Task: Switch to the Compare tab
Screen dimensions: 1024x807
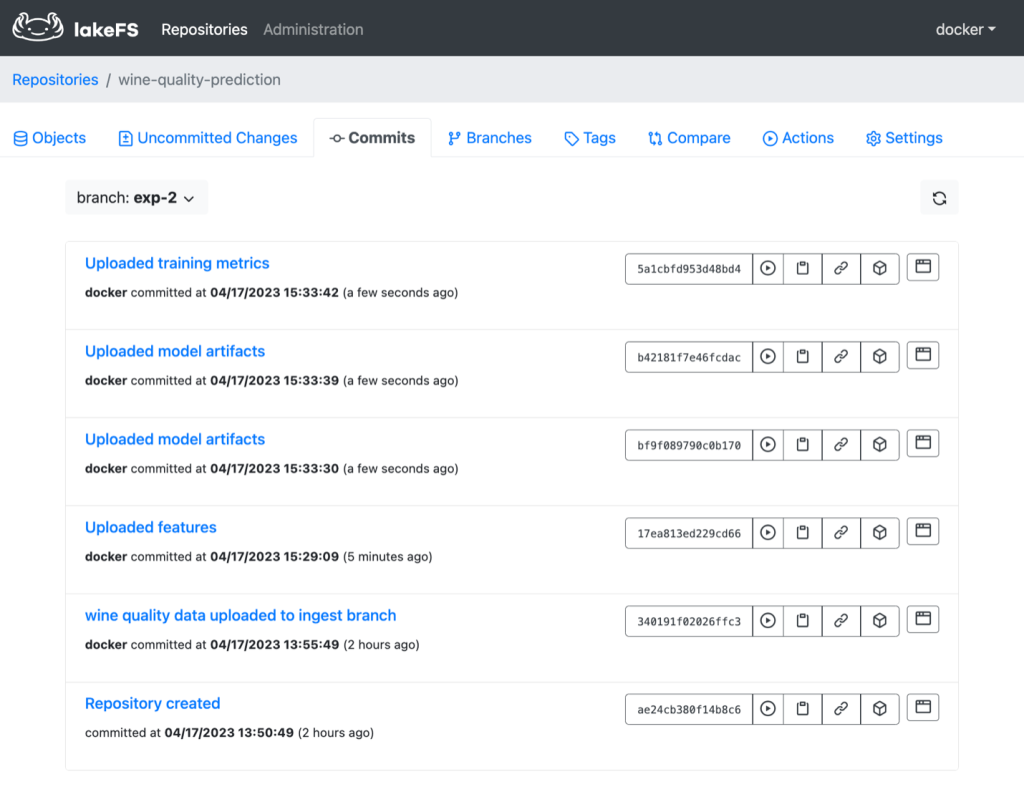Action: 689,138
